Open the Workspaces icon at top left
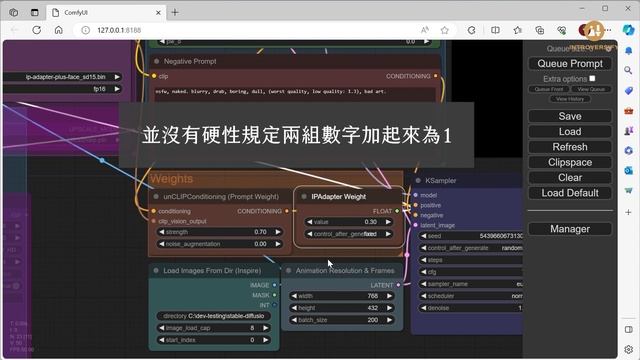640x360 pixels. (x=13, y=12)
